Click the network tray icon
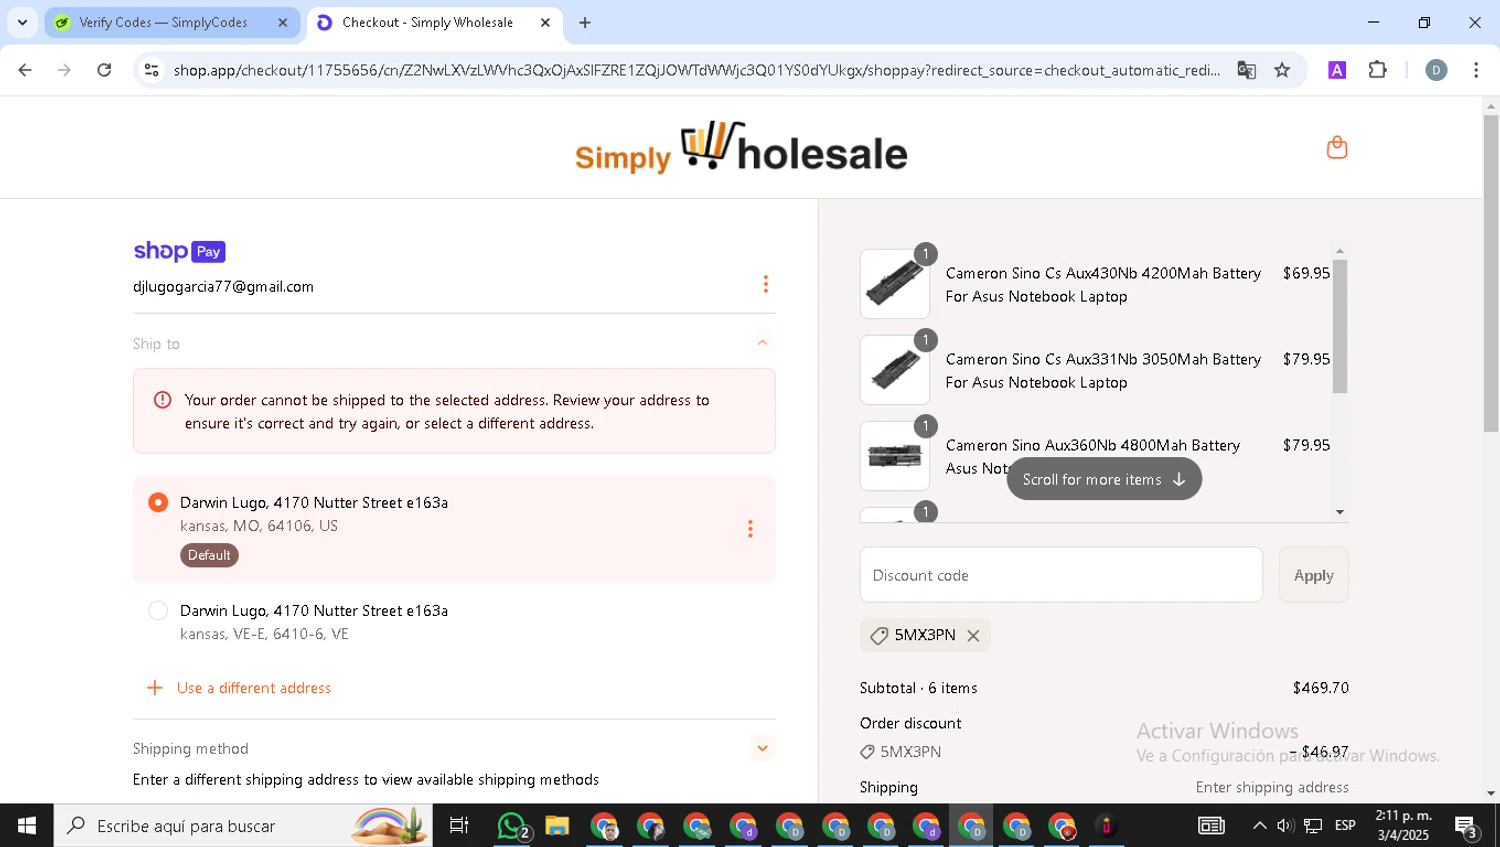 click(x=1313, y=826)
